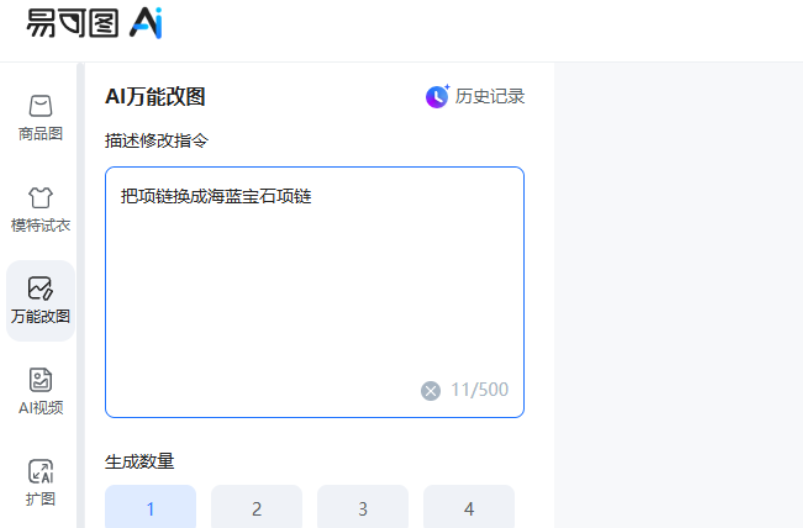Select generation count 3
The height and width of the screenshot is (531, 803).
[362, 509]
